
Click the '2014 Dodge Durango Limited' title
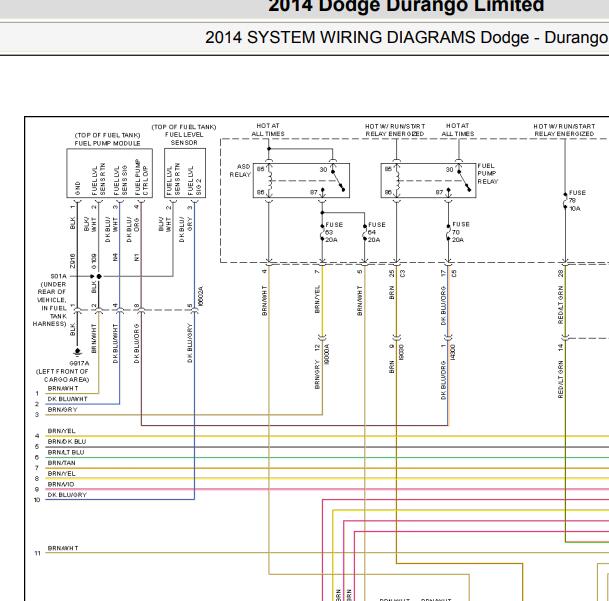[406, 6]
